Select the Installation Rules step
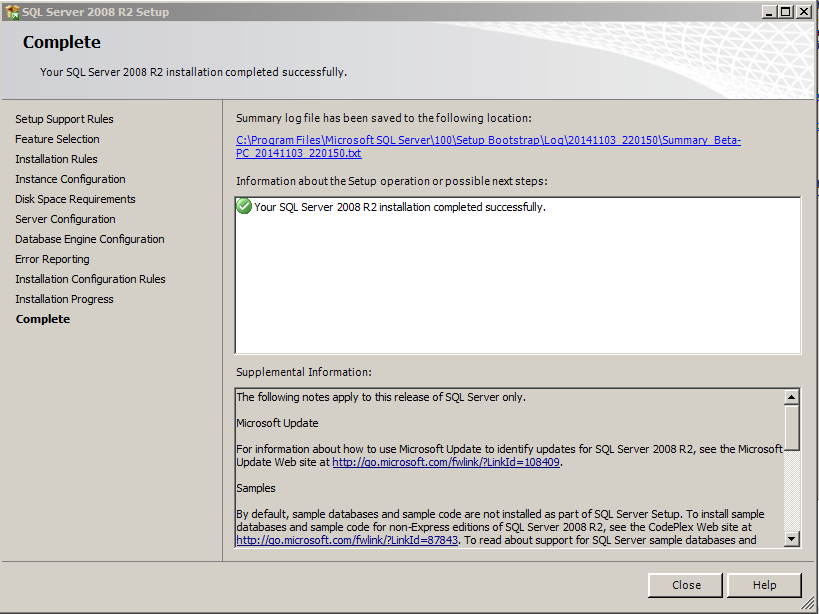The height and width of the screenshot is (614, 819). point(56,159)
